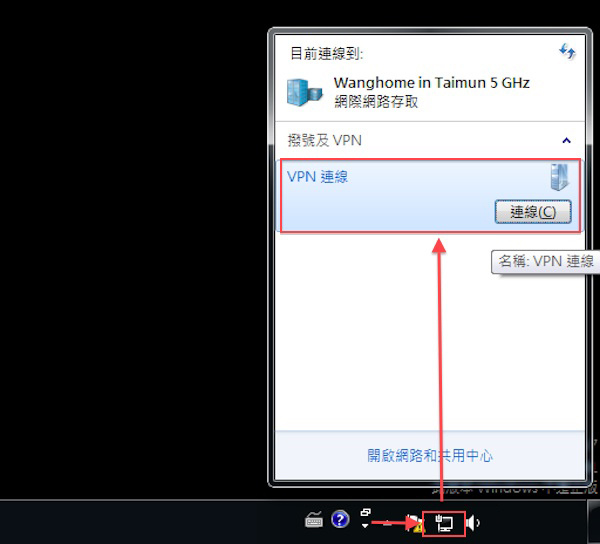Click the 撥號及 VPN section header

(x=324, y=140)
